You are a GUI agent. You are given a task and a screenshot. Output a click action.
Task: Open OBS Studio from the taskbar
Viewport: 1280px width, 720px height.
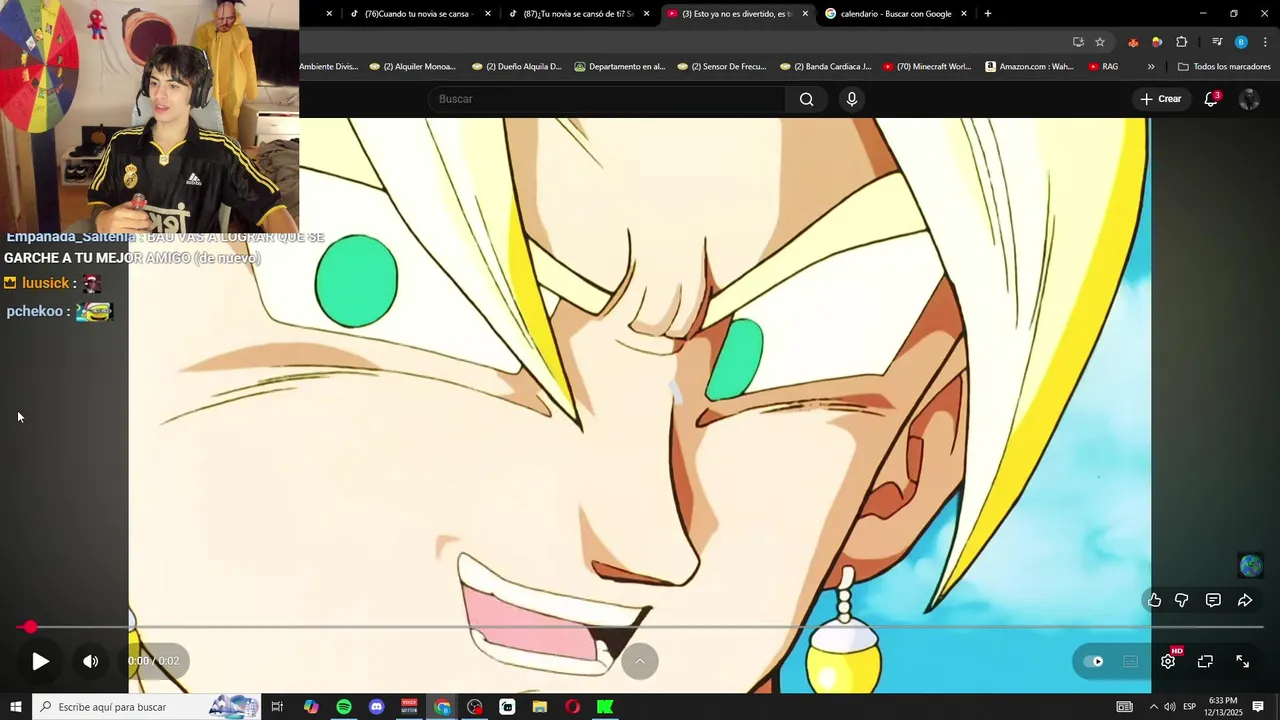tap(474, 707)
